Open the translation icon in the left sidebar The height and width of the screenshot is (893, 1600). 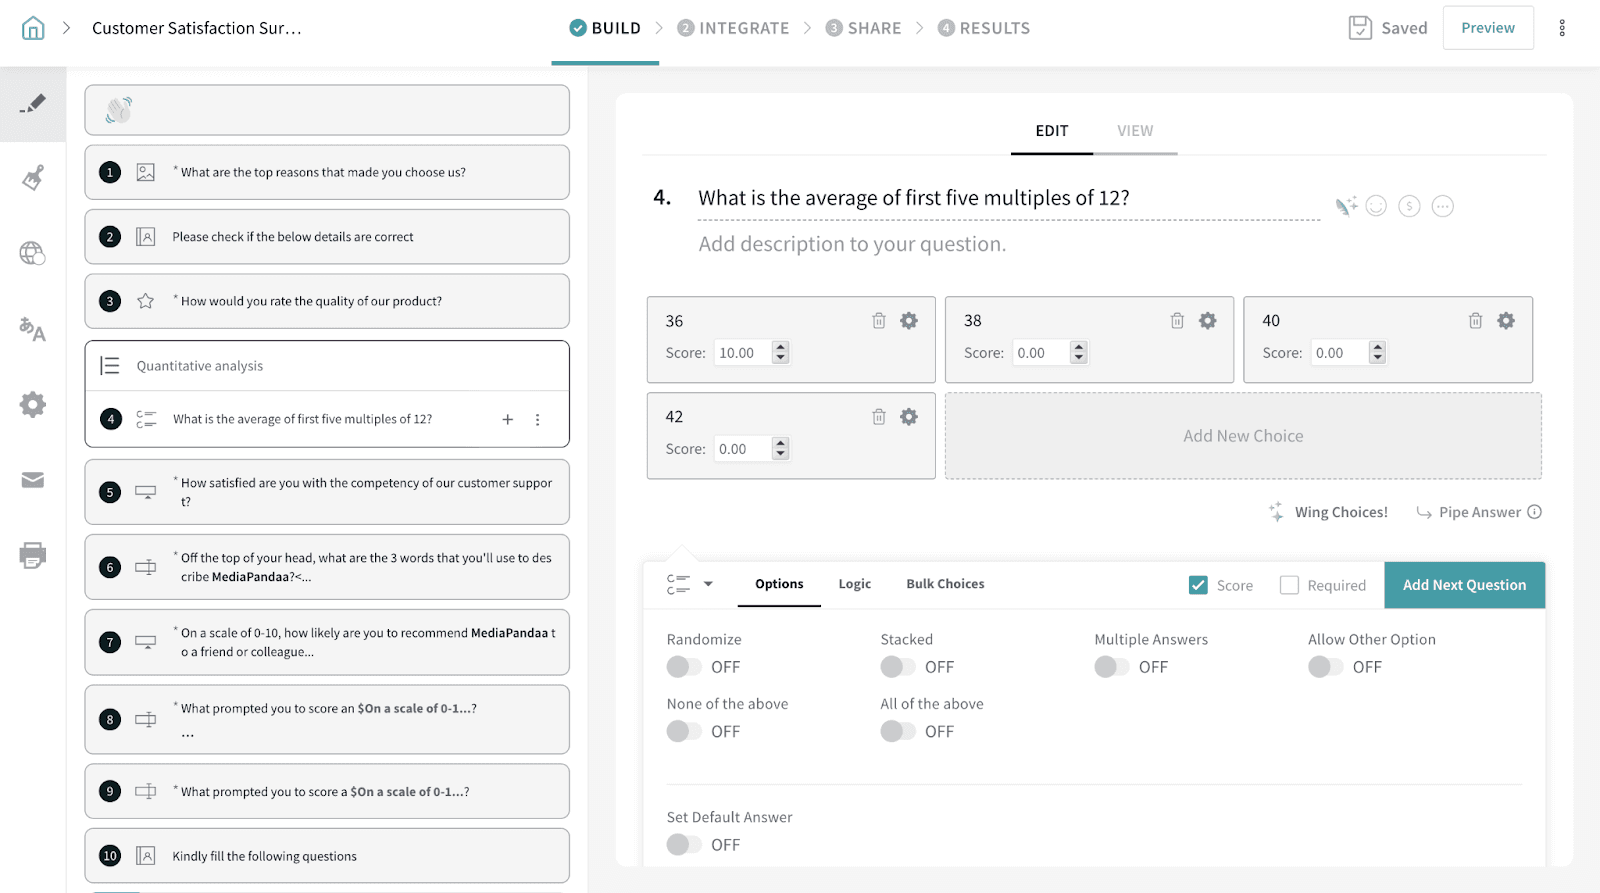33,329
